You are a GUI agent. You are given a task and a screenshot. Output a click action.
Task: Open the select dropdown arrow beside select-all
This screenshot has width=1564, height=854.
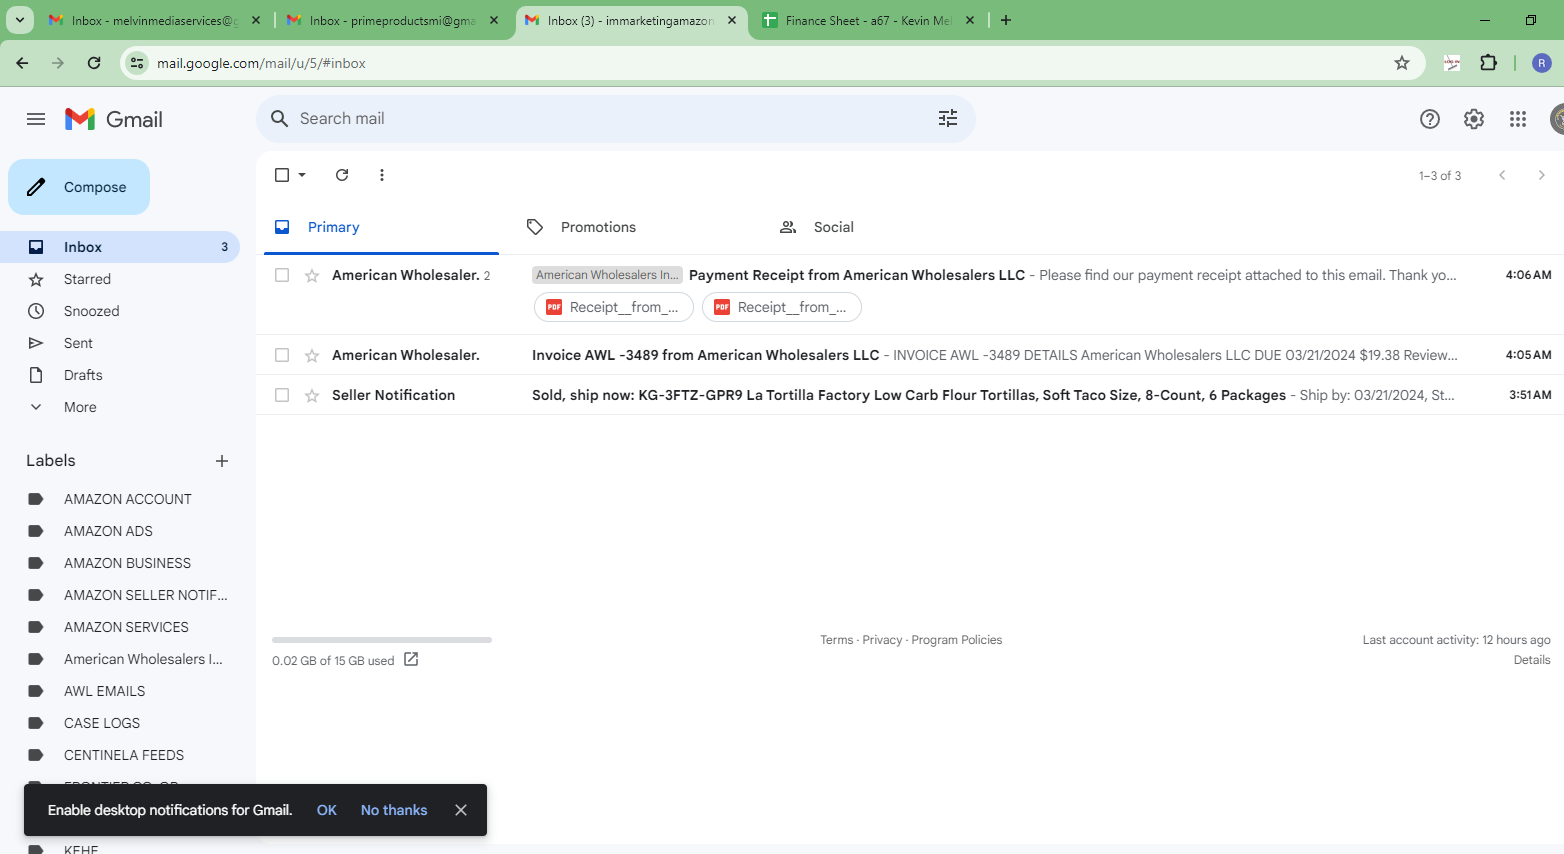pos(302,175)
